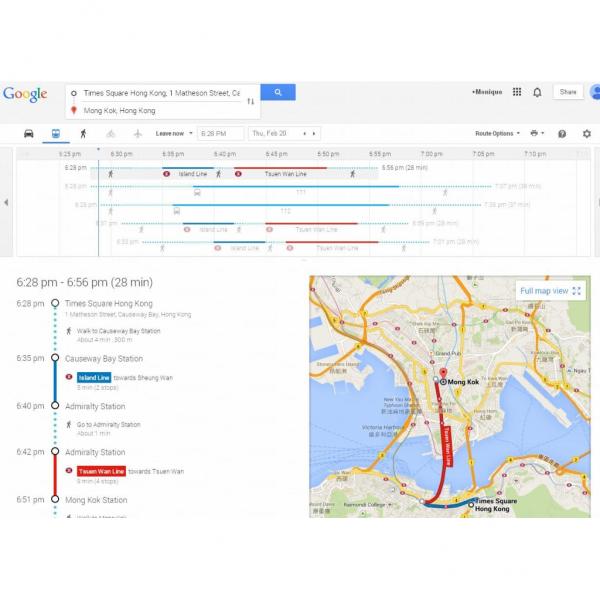
Task: Click the red Mong Kok destination pin on map
Action: [443, 373]
